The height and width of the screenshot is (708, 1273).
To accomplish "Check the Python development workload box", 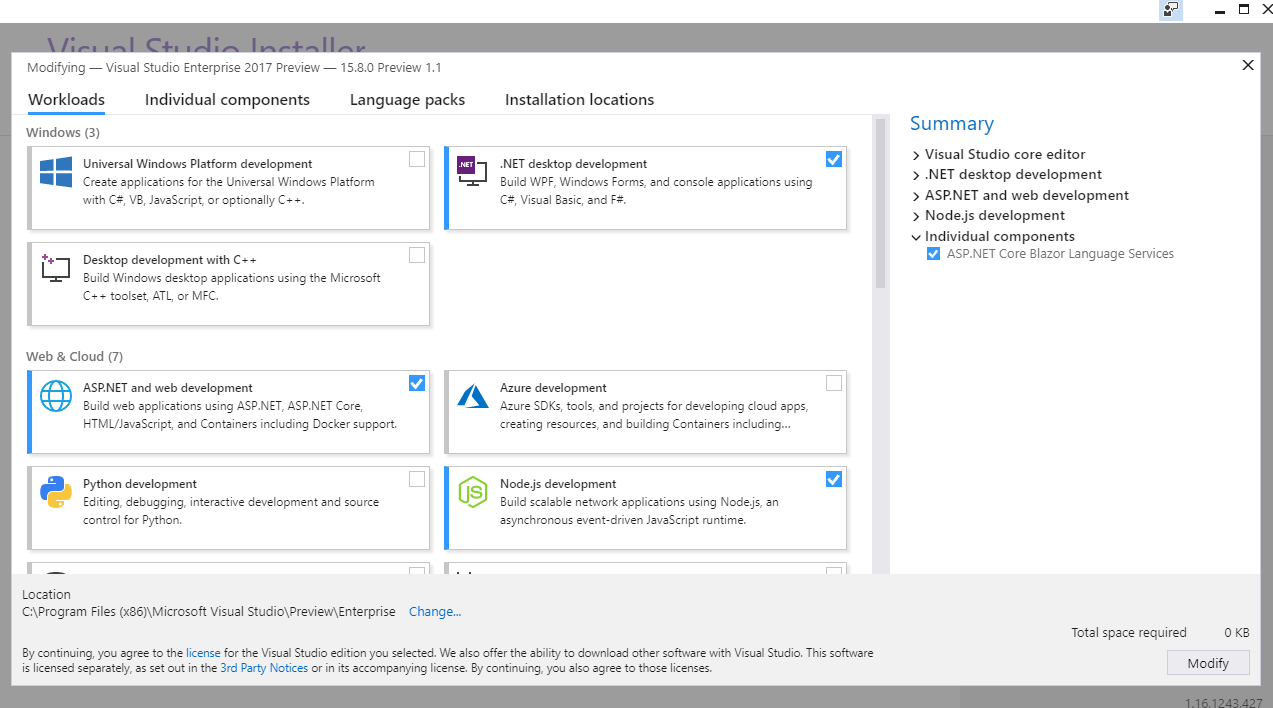I will pyautogui.click(x=417, y=479).
